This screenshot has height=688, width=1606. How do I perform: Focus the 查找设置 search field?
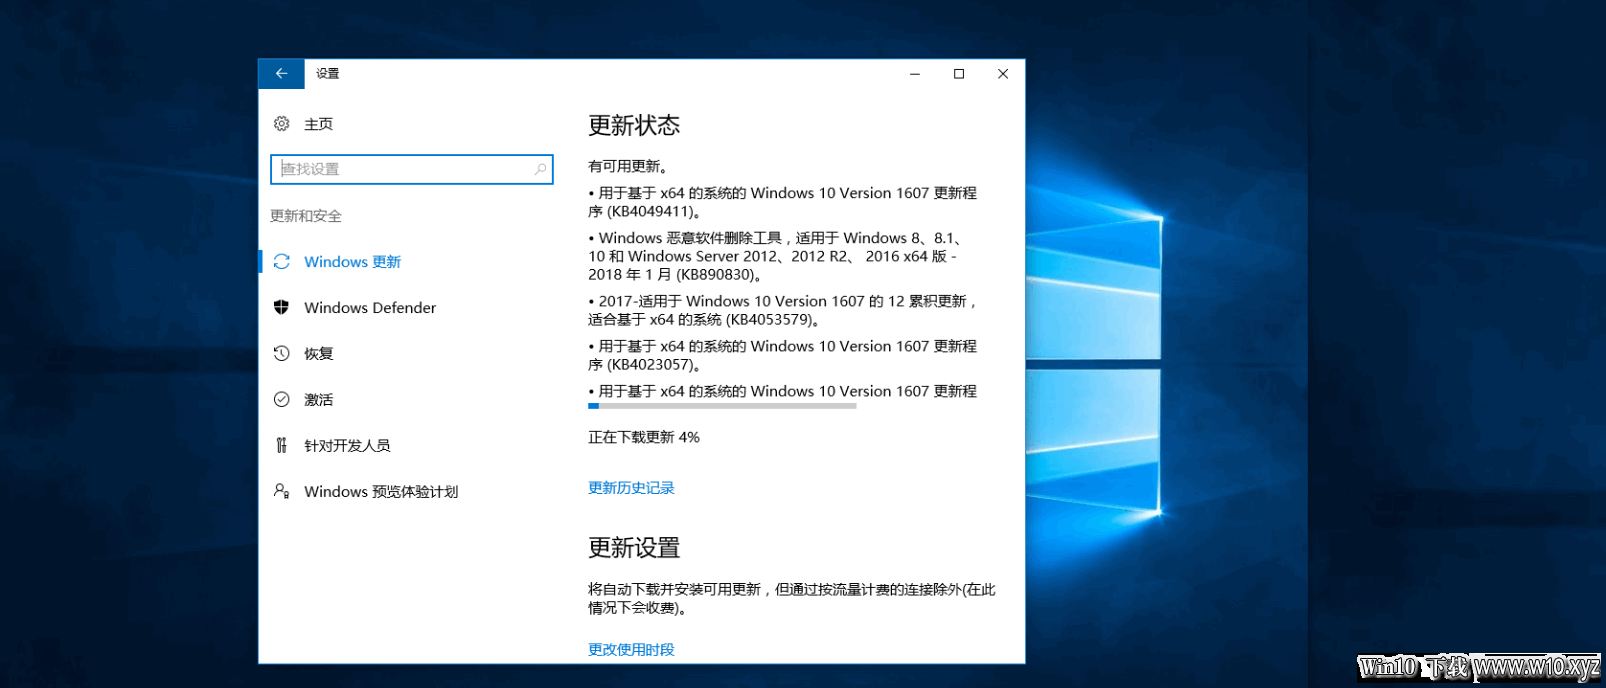411,169
